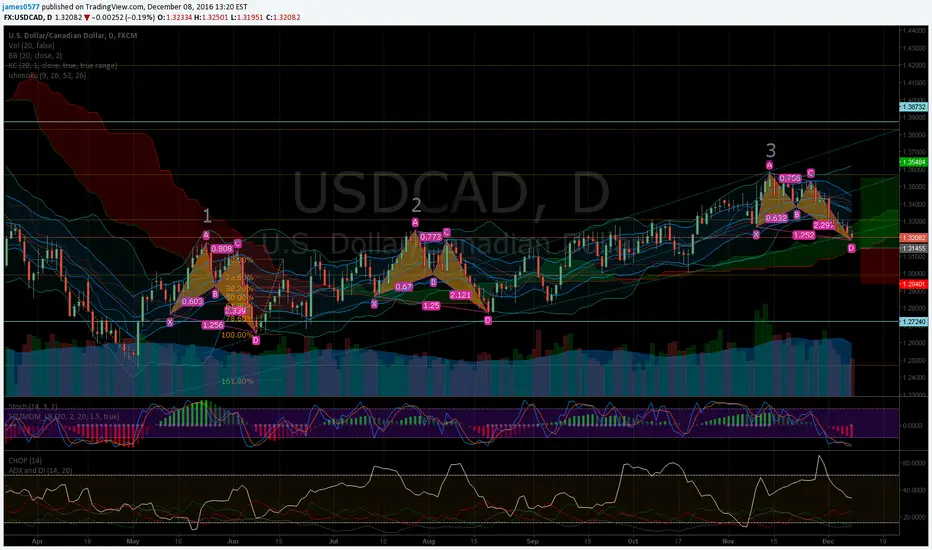Click the red 1.29401 price label

click(x=914, y=285)
